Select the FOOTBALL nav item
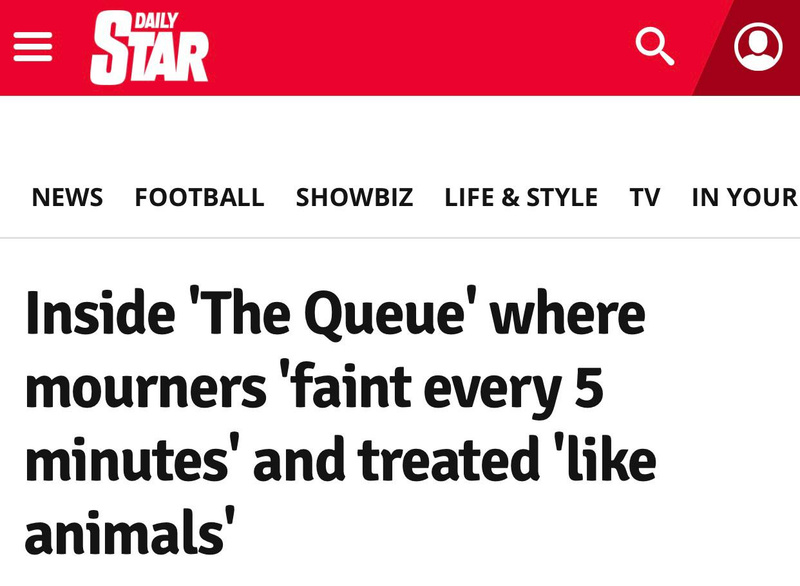 click(x=199, y=198)
